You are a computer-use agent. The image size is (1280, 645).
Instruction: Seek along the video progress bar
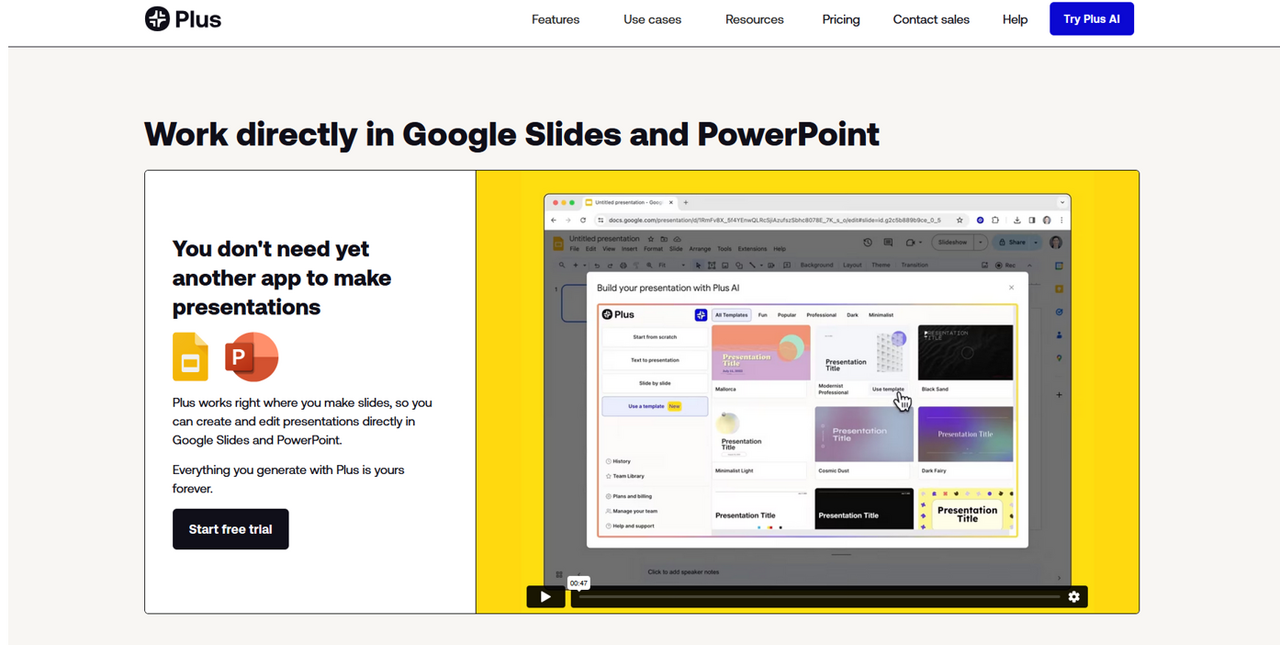(x=818, y=597)
